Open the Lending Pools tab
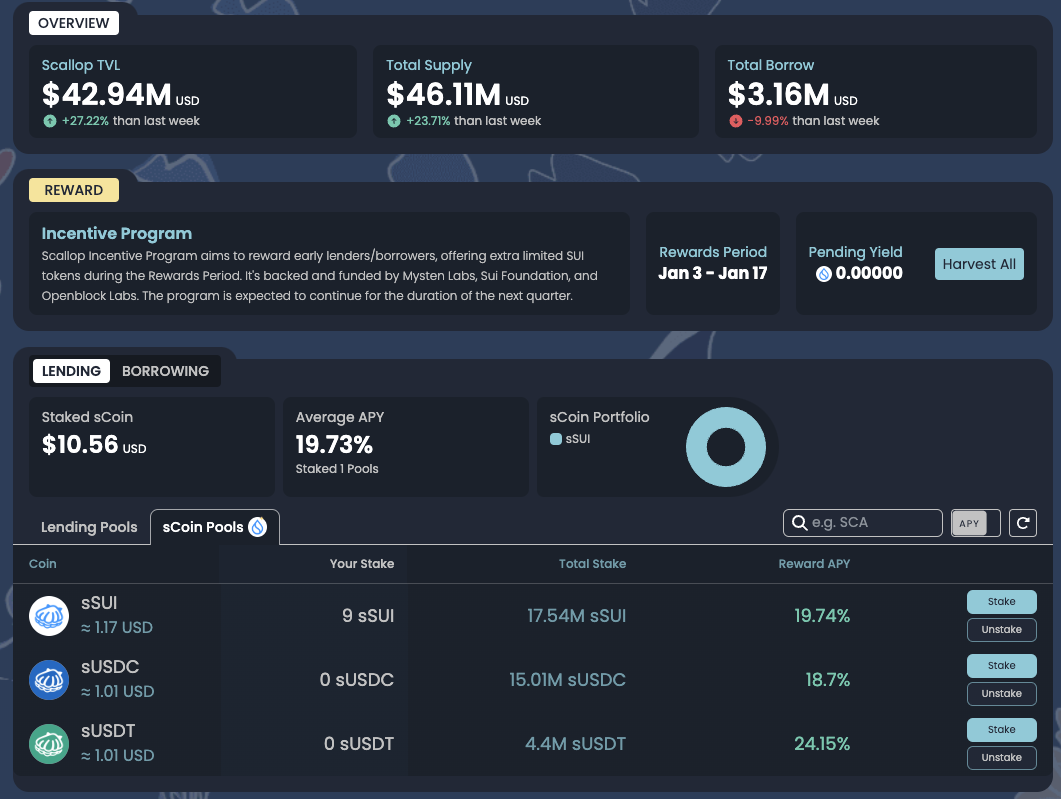The height and width of the screenshot is (799, 1061). tap(89, 527)
